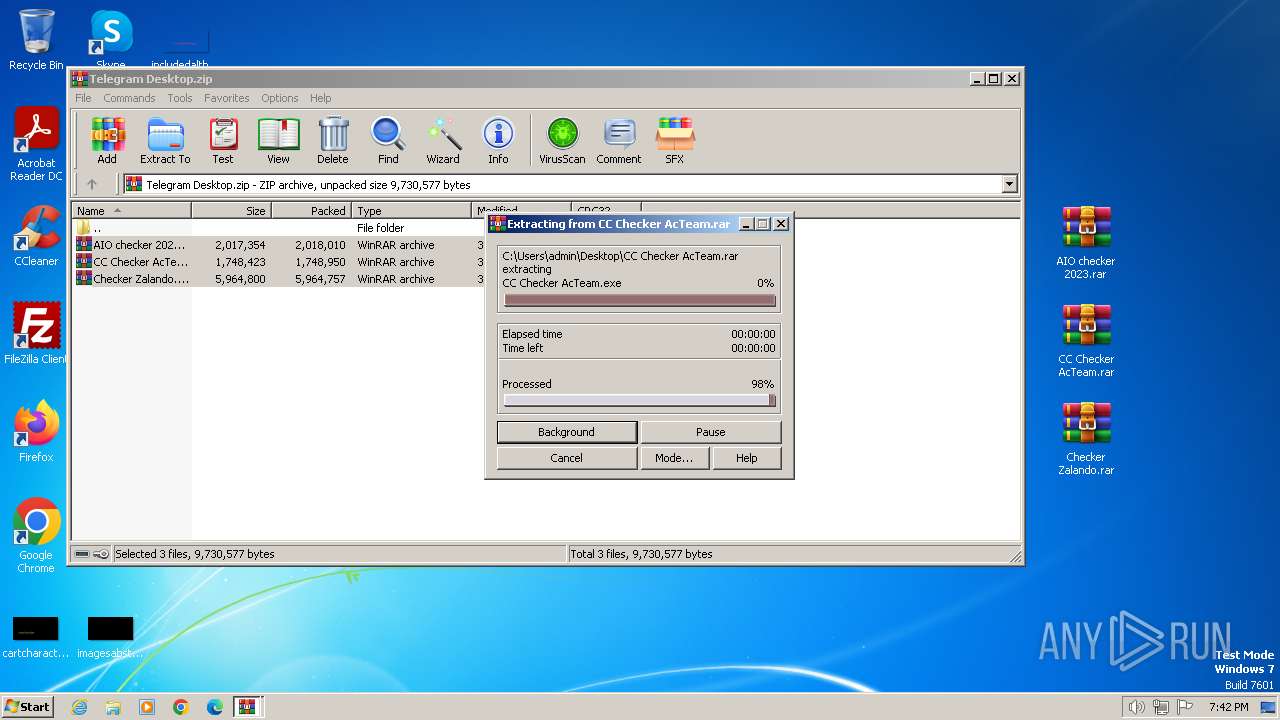This screenshot has height=720, width=1280.
Task: Click the Start button
Action: pos(27,707)
